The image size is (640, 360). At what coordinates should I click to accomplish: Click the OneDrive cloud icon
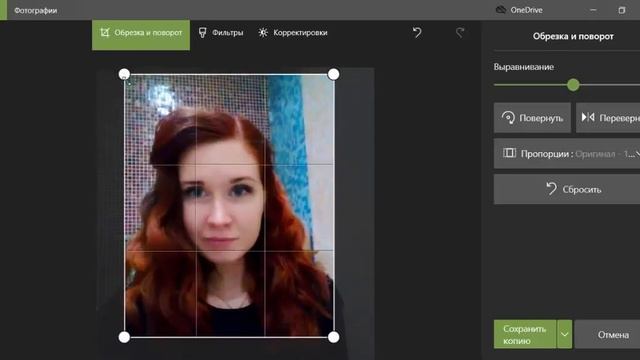(x=501, y=10)
